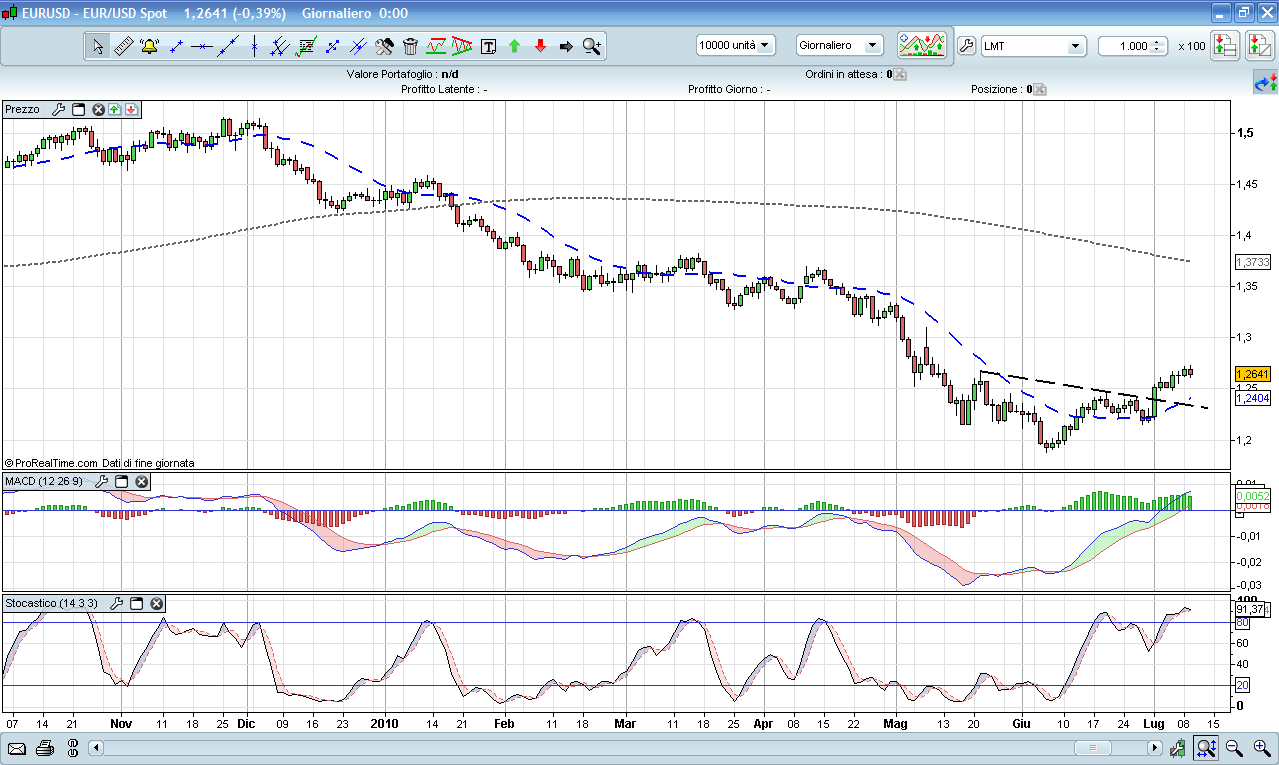
Task: Open the alarm bell alert tool
Action: 150,46
